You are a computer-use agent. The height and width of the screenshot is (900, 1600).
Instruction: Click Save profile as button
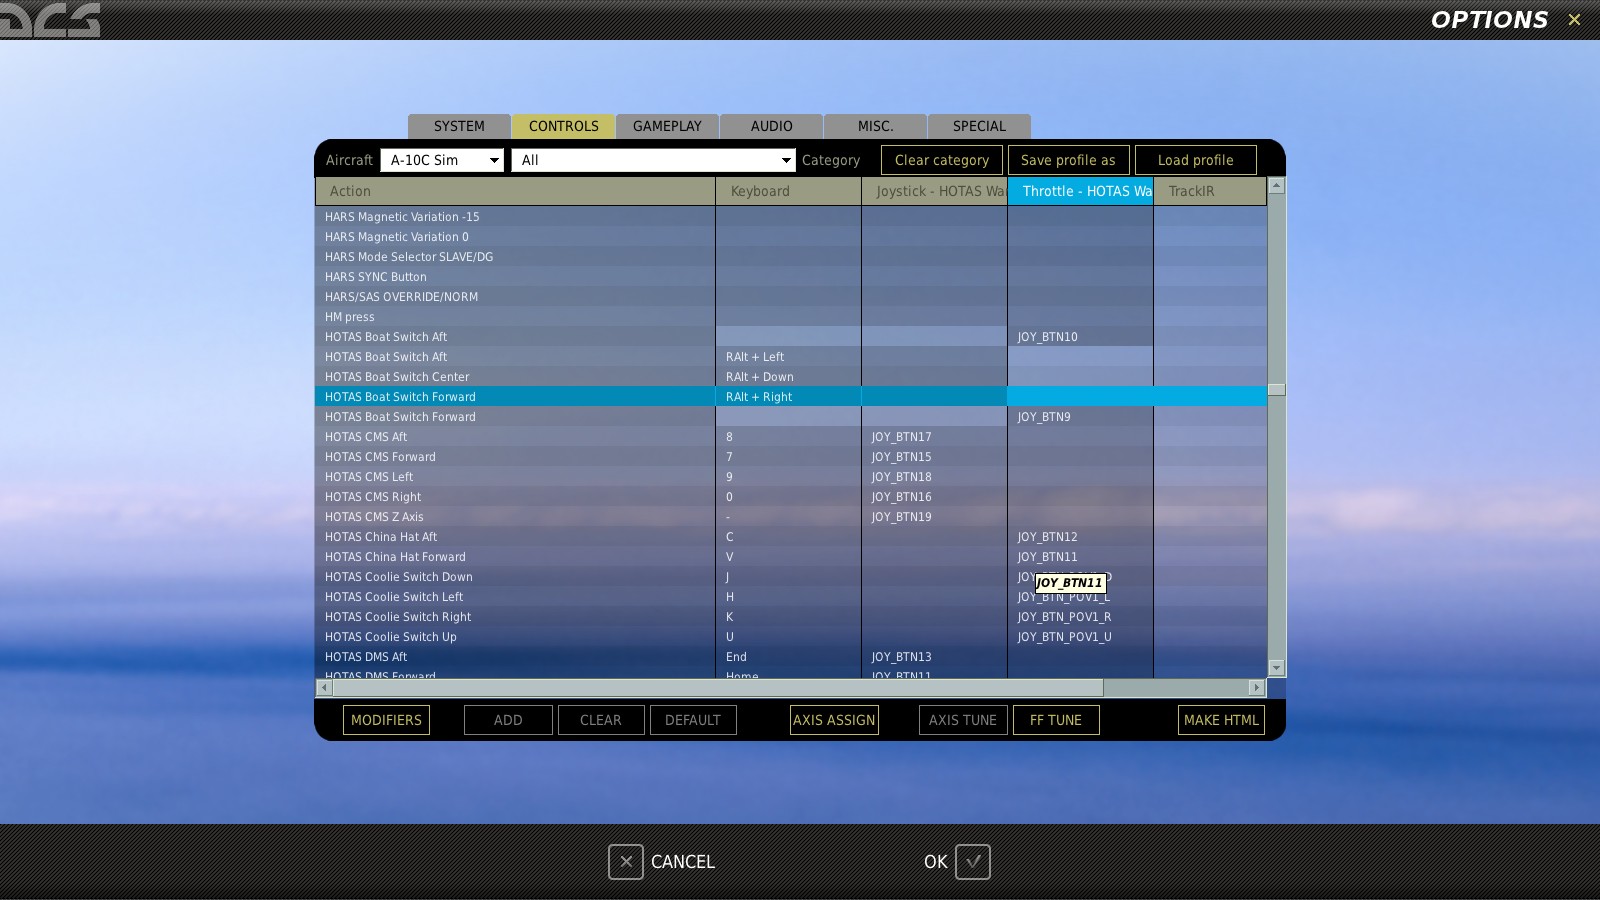(x=1068, y=160)
